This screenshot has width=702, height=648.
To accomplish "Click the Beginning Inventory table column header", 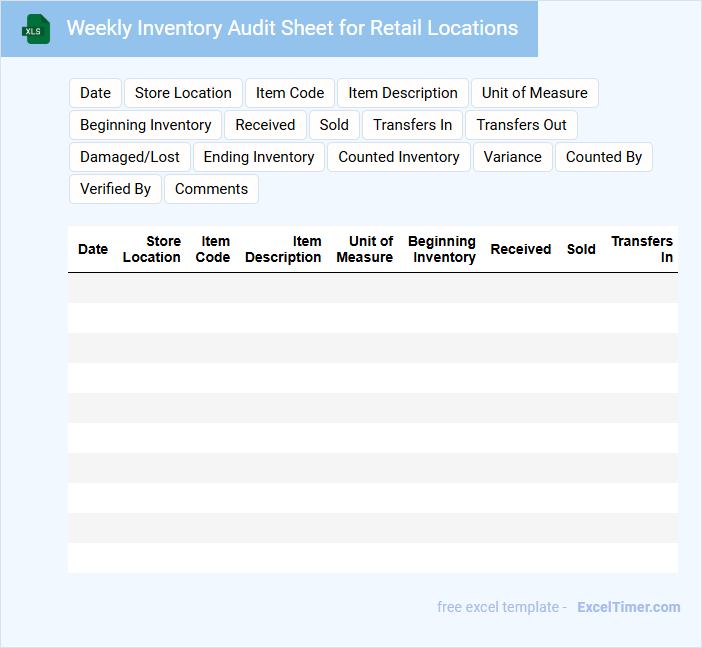I will (441, 249).
